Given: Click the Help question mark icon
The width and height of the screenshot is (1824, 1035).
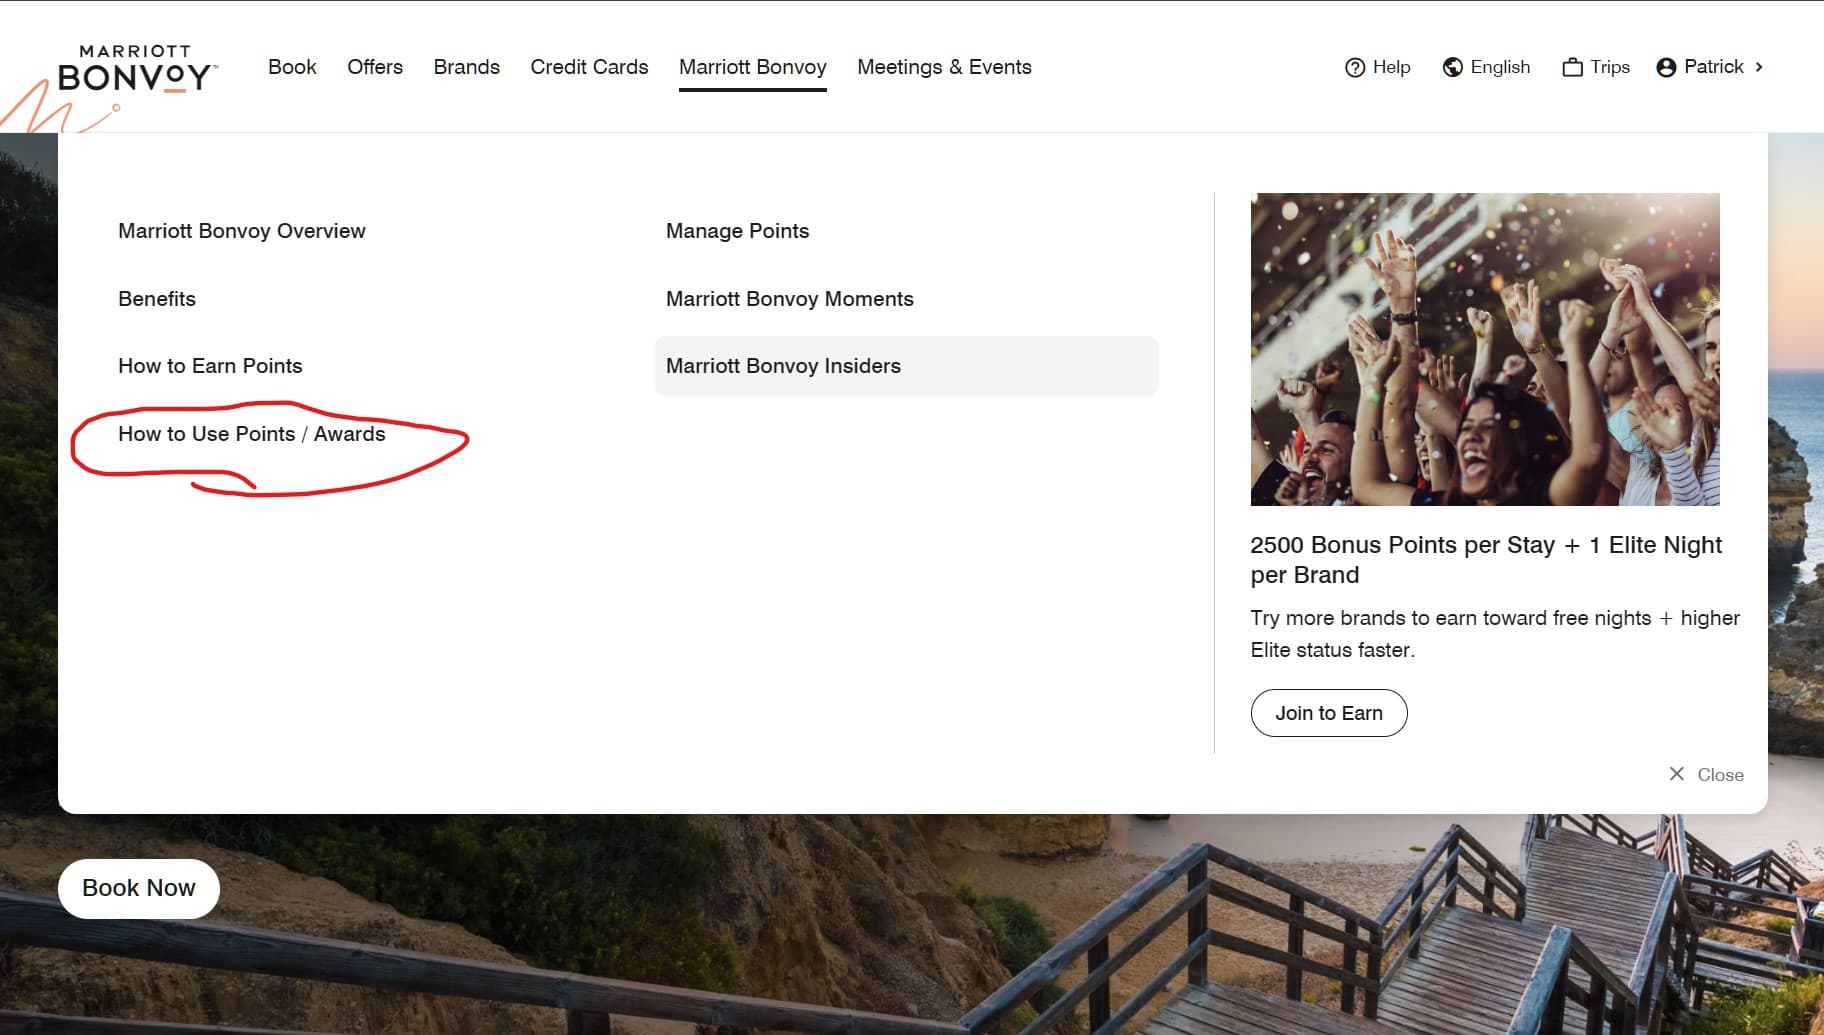Looking at the screenshot, I should (1355, 67).
